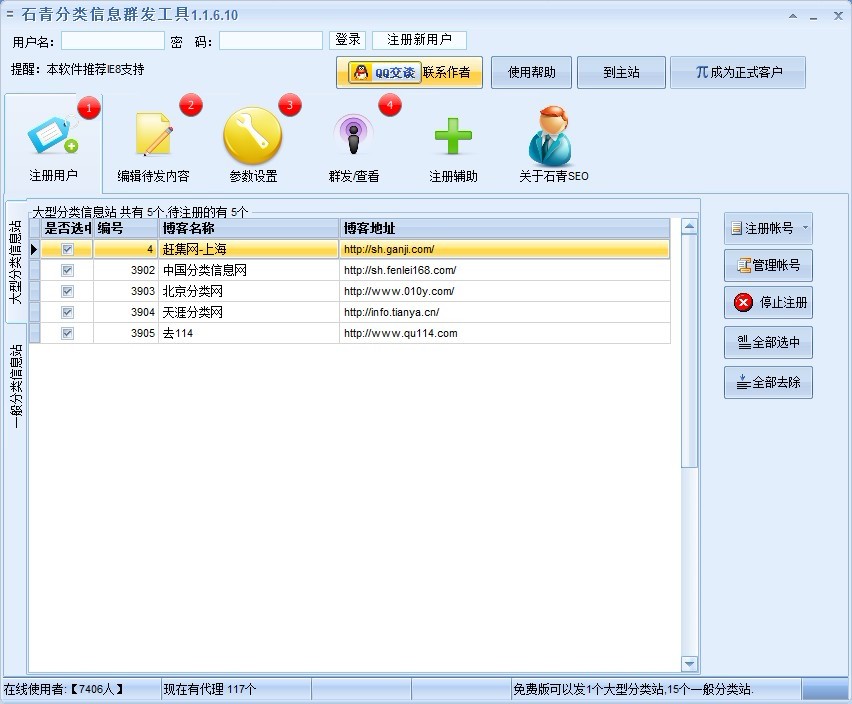The height and width of the screenshot is (704, 852).
Task: Open 编辑待发内容 notepad icon
Action: [x=153, y=136]
